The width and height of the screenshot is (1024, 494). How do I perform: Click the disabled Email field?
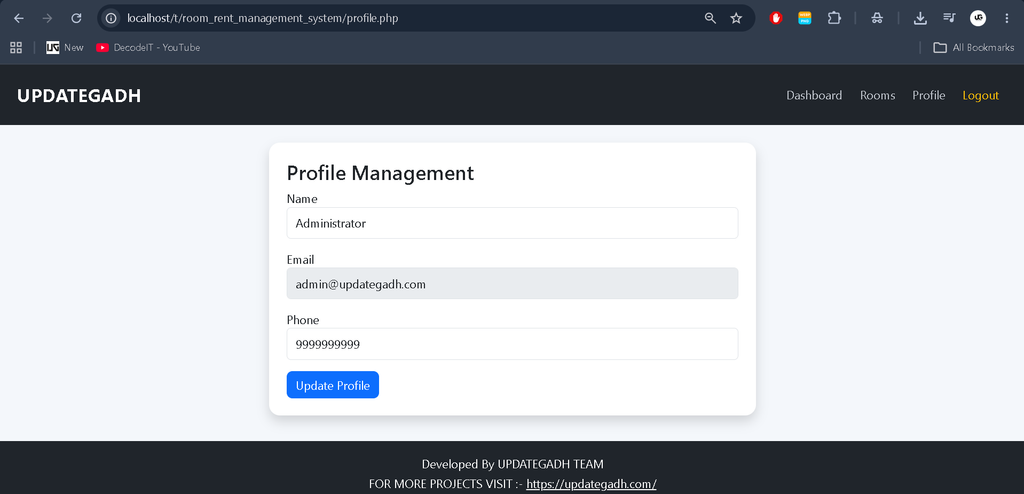[x=512, y=284]
